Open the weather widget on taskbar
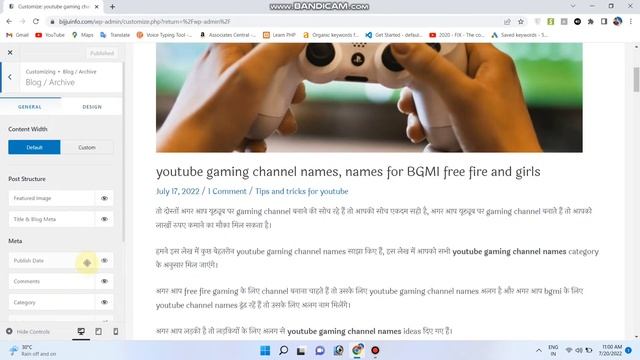This screenshot has height=360, width=640. 33,350
